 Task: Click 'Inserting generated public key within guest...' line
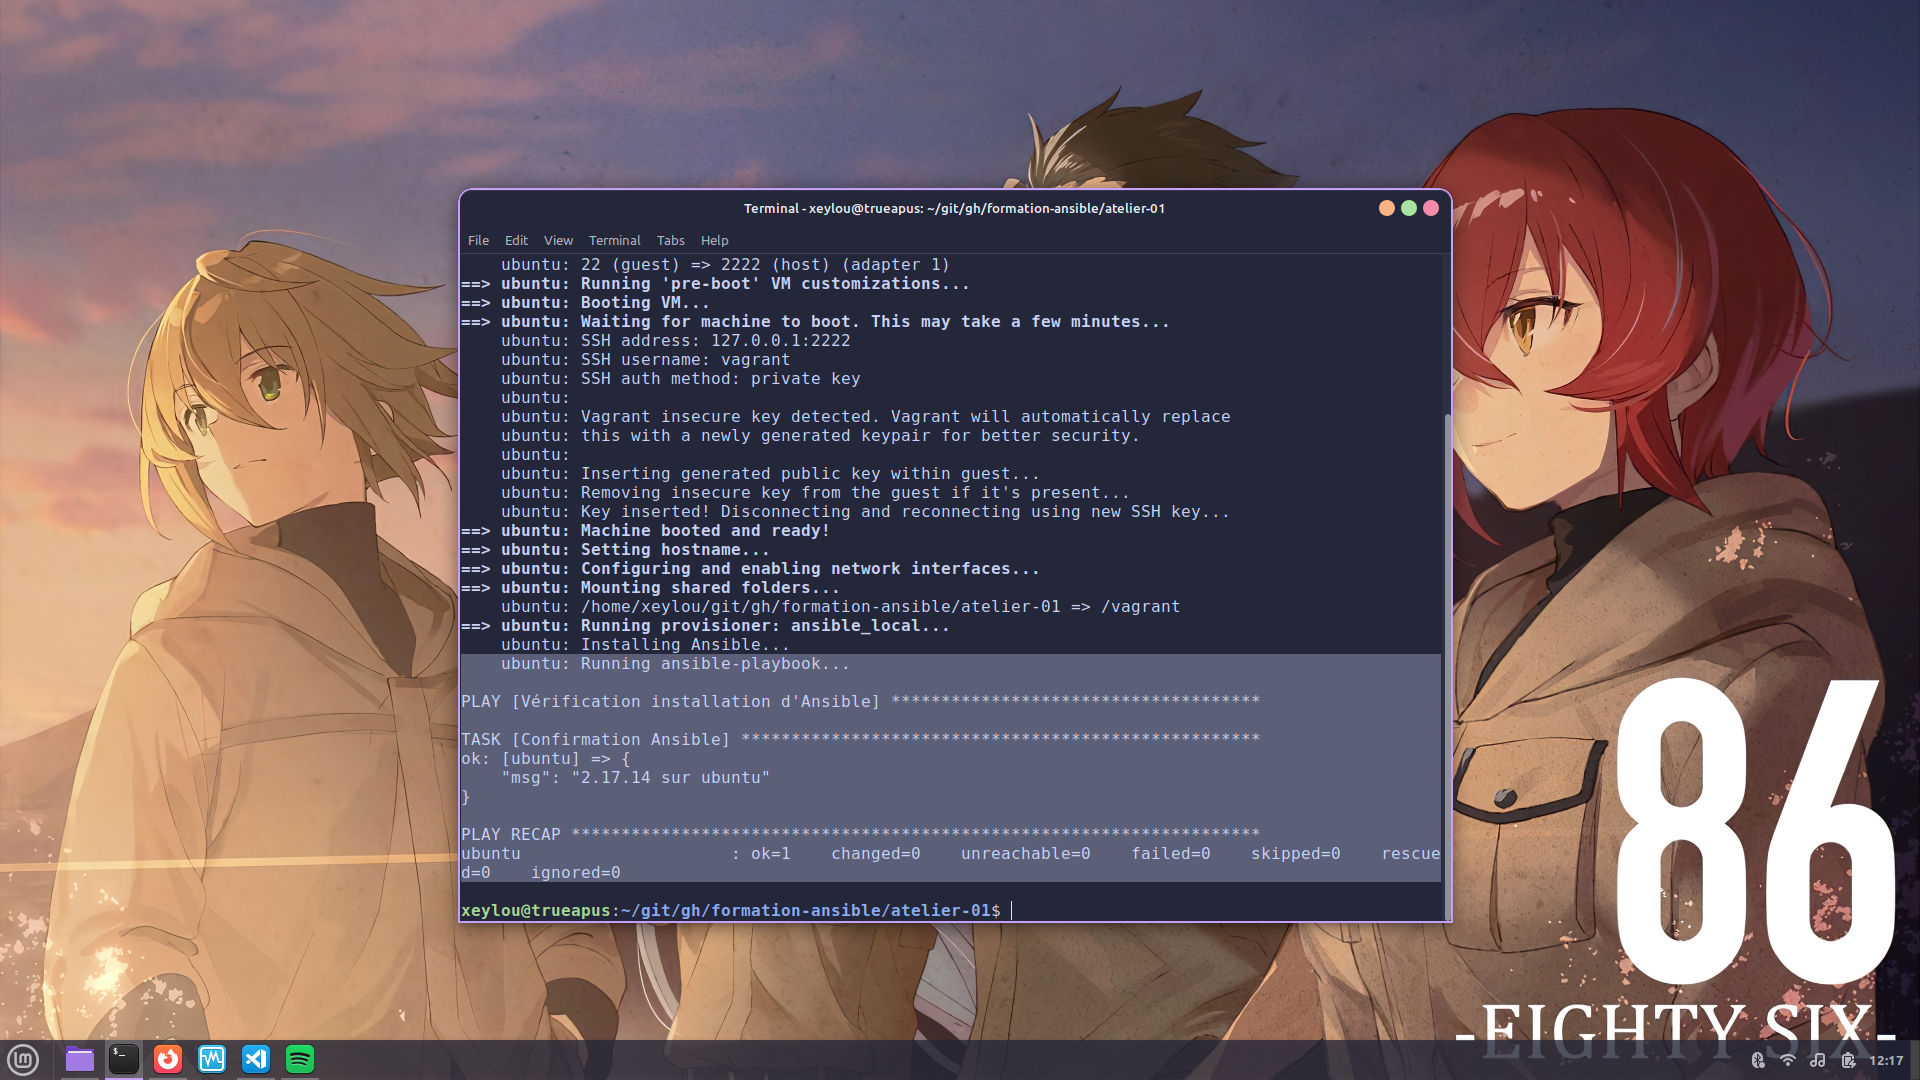click(770, 473)
